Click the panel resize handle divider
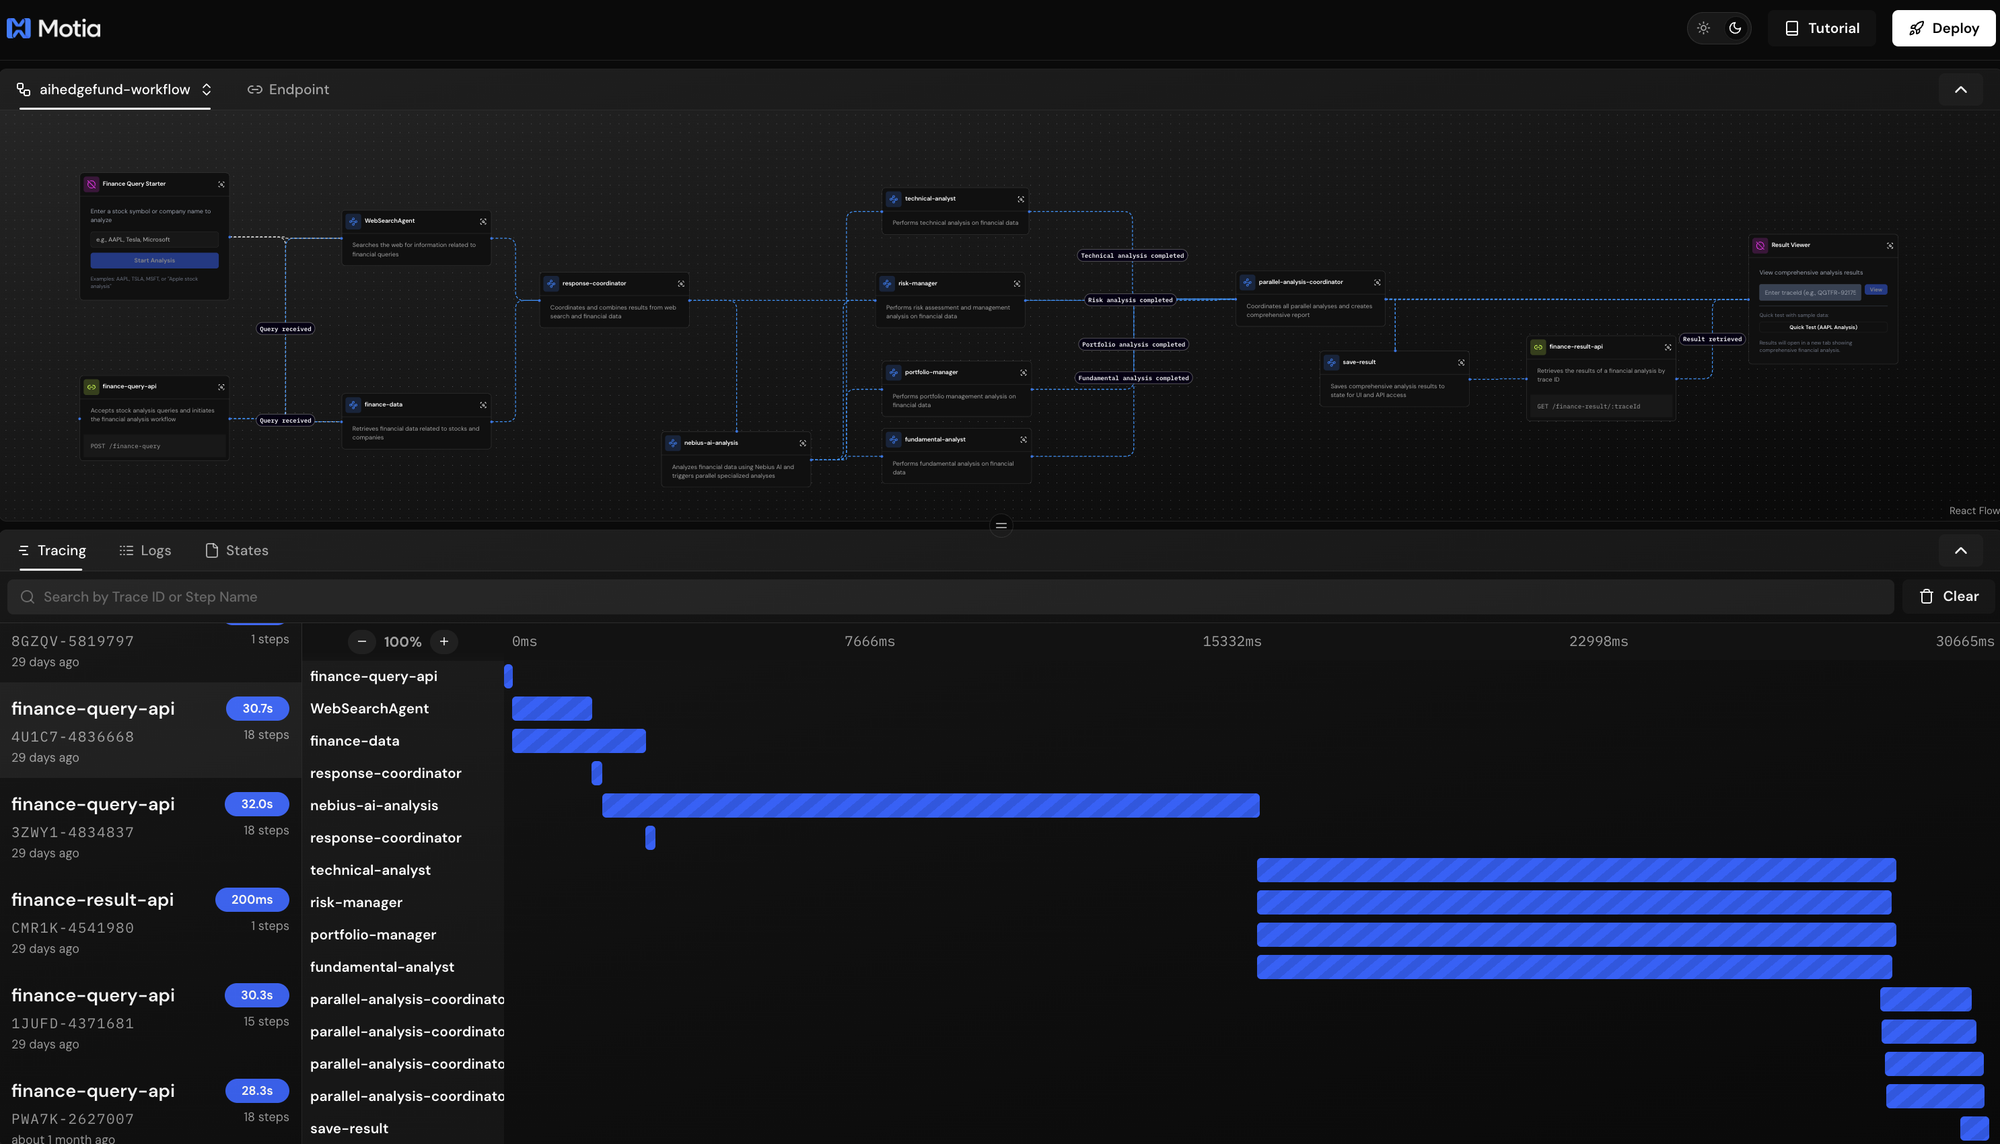Image resolution: width=2000 pixels, height=1144 pixels. point(1000,525)
